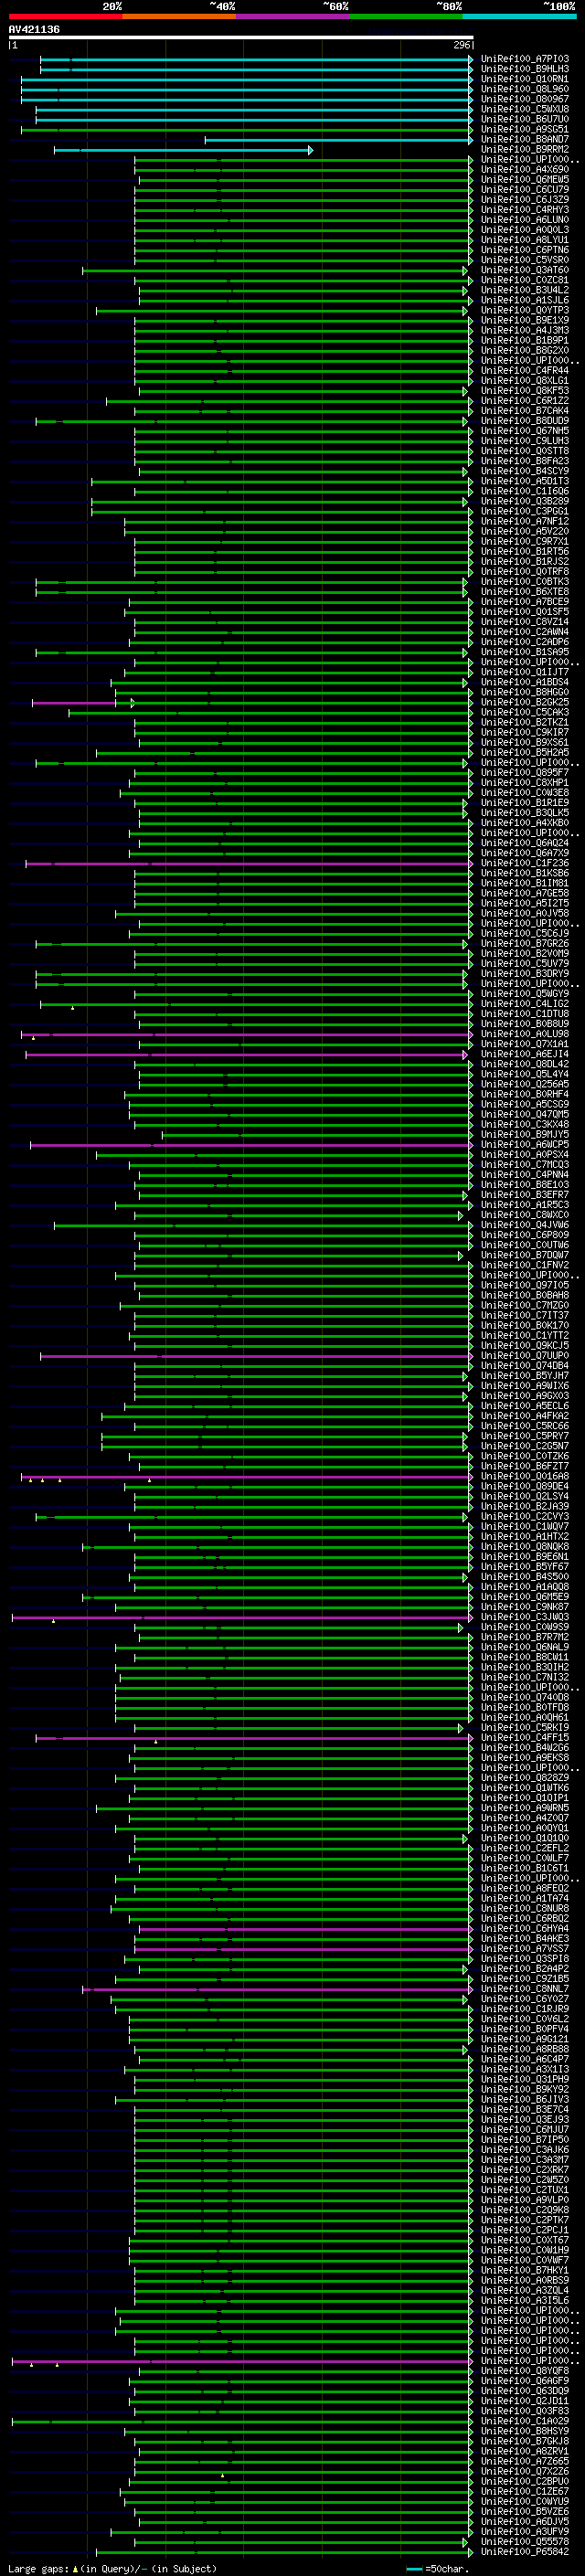Screen dimensions: 585x2576
Task: Click the purple ~60% legend segment
Action: (x=292, y=16)
